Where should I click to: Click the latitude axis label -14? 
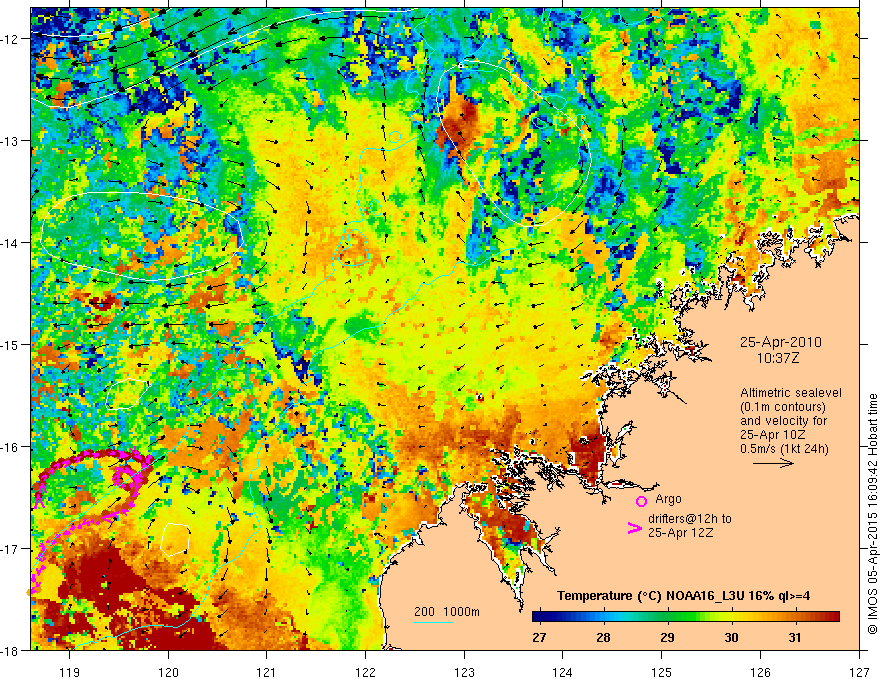11,243
